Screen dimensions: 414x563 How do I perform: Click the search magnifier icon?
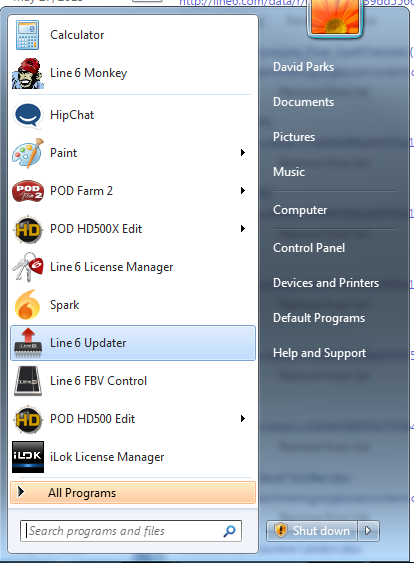point(229,531)
